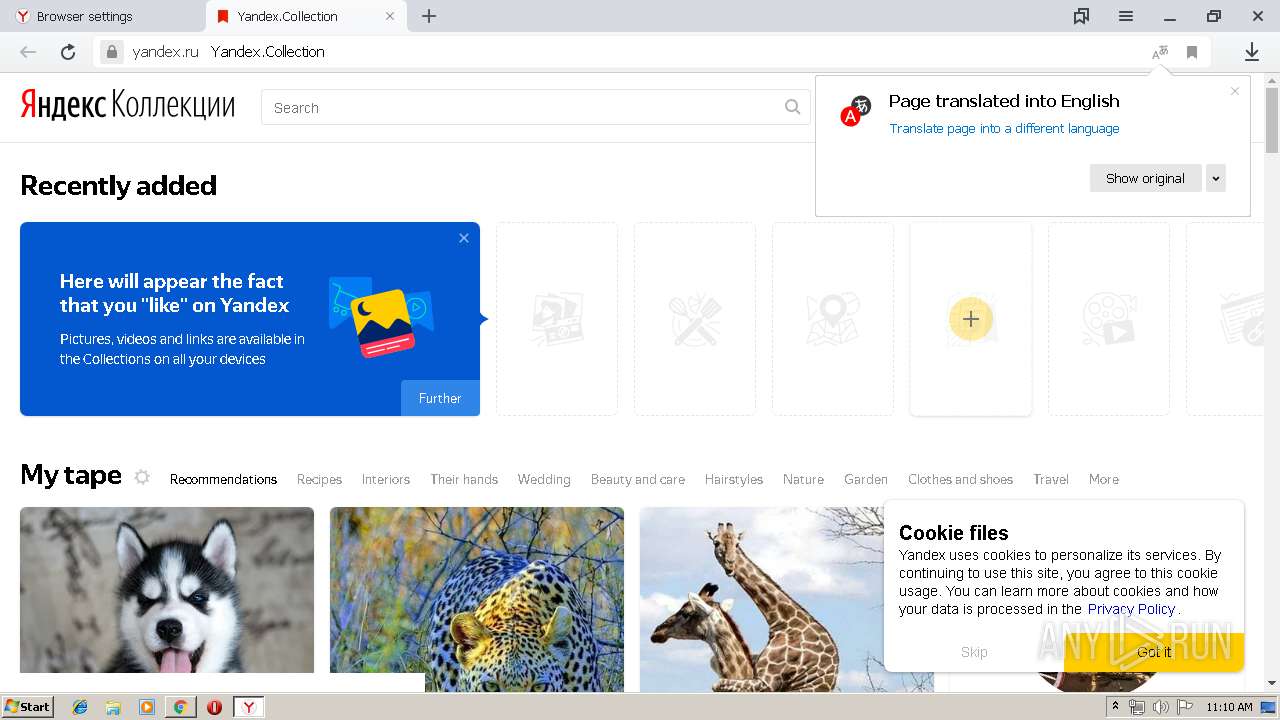This screenshot has width=1280, height=720.
Task: Click the taskbar clock 11:10 AM
Action: coord(1229,707)
